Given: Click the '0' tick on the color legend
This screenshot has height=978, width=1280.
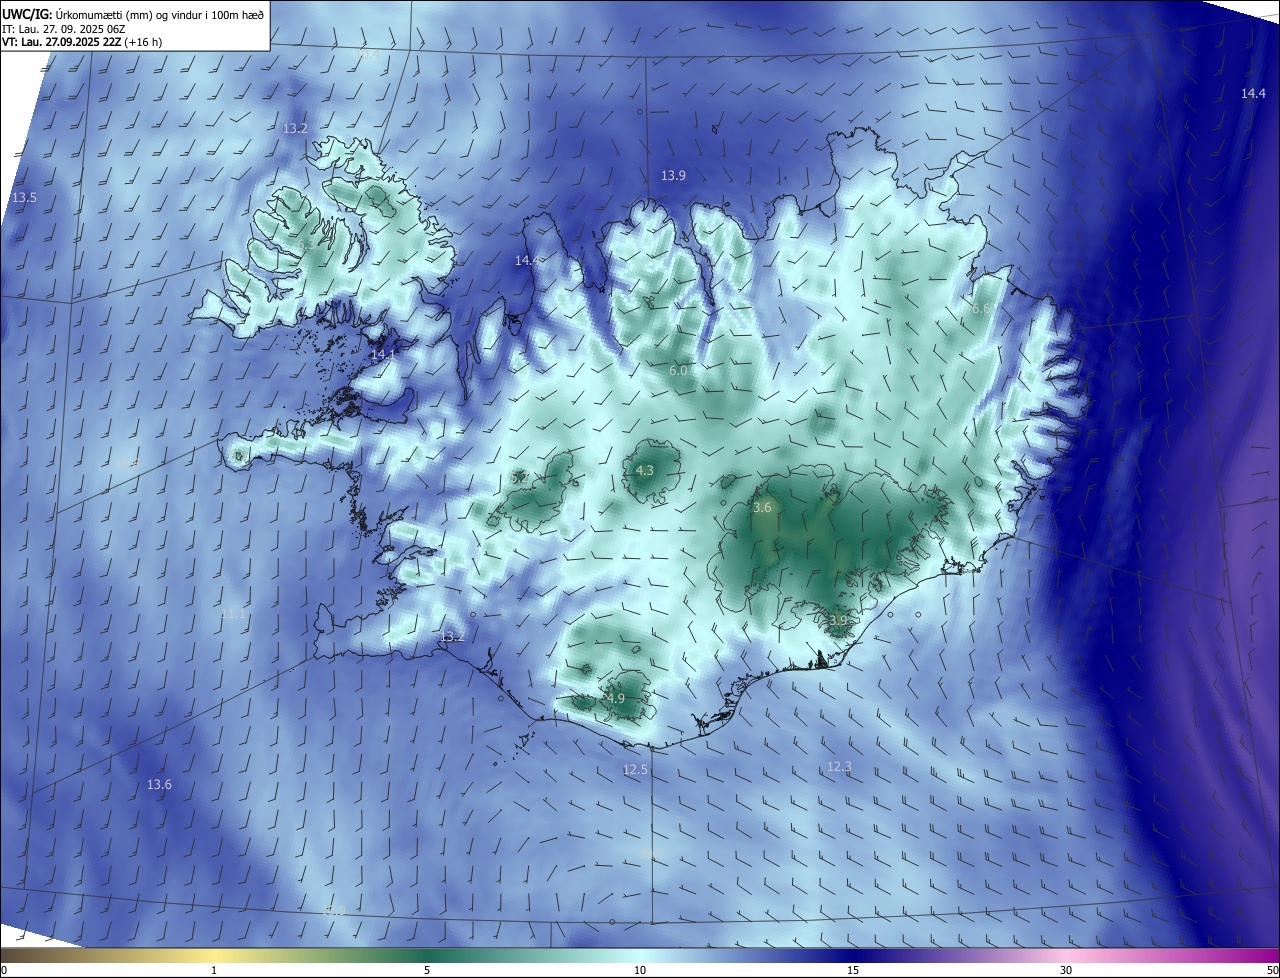Looking at the screenshot, I should point(4,970).
